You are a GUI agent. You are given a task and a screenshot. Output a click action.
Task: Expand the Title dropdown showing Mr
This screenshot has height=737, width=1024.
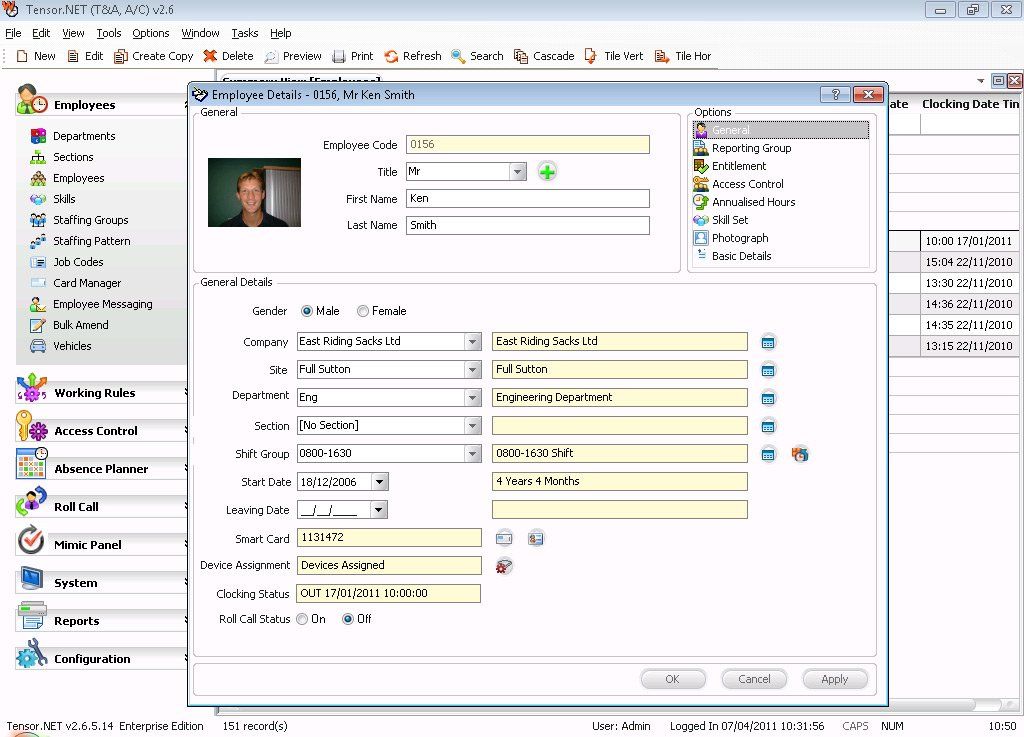click(518, 172)
